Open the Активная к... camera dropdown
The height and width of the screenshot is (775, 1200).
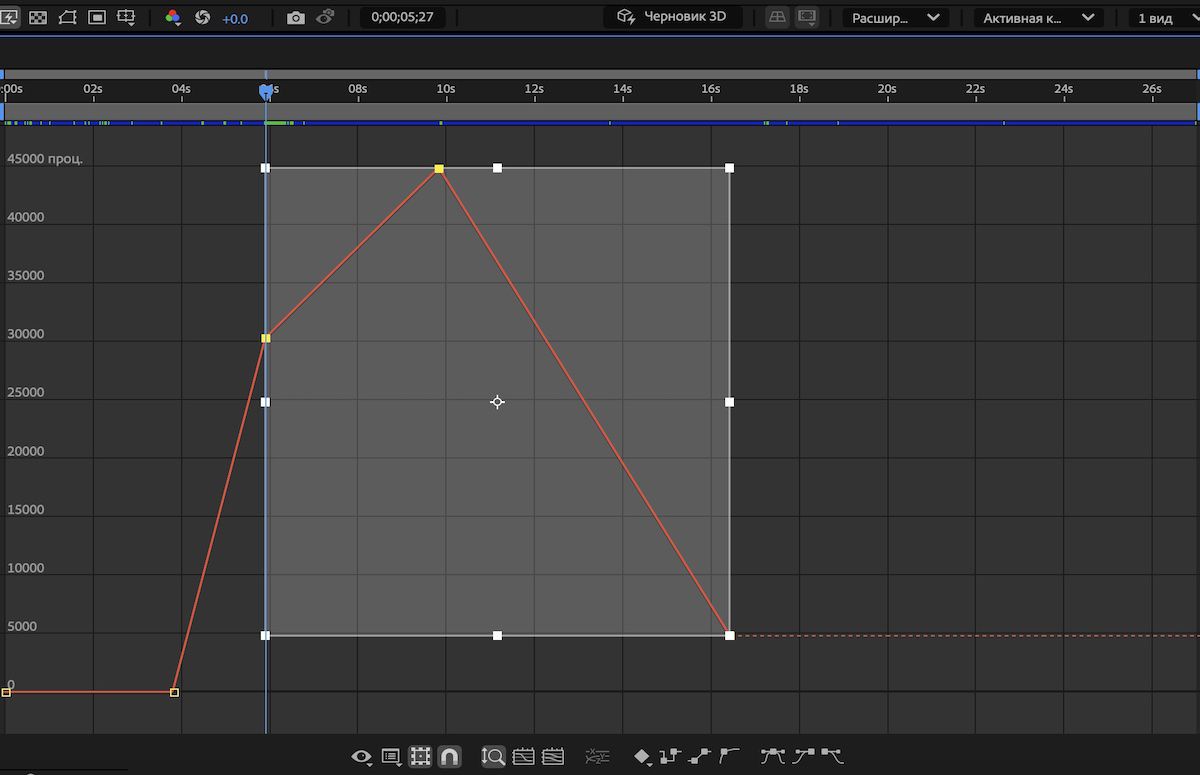coord(1039,17)
